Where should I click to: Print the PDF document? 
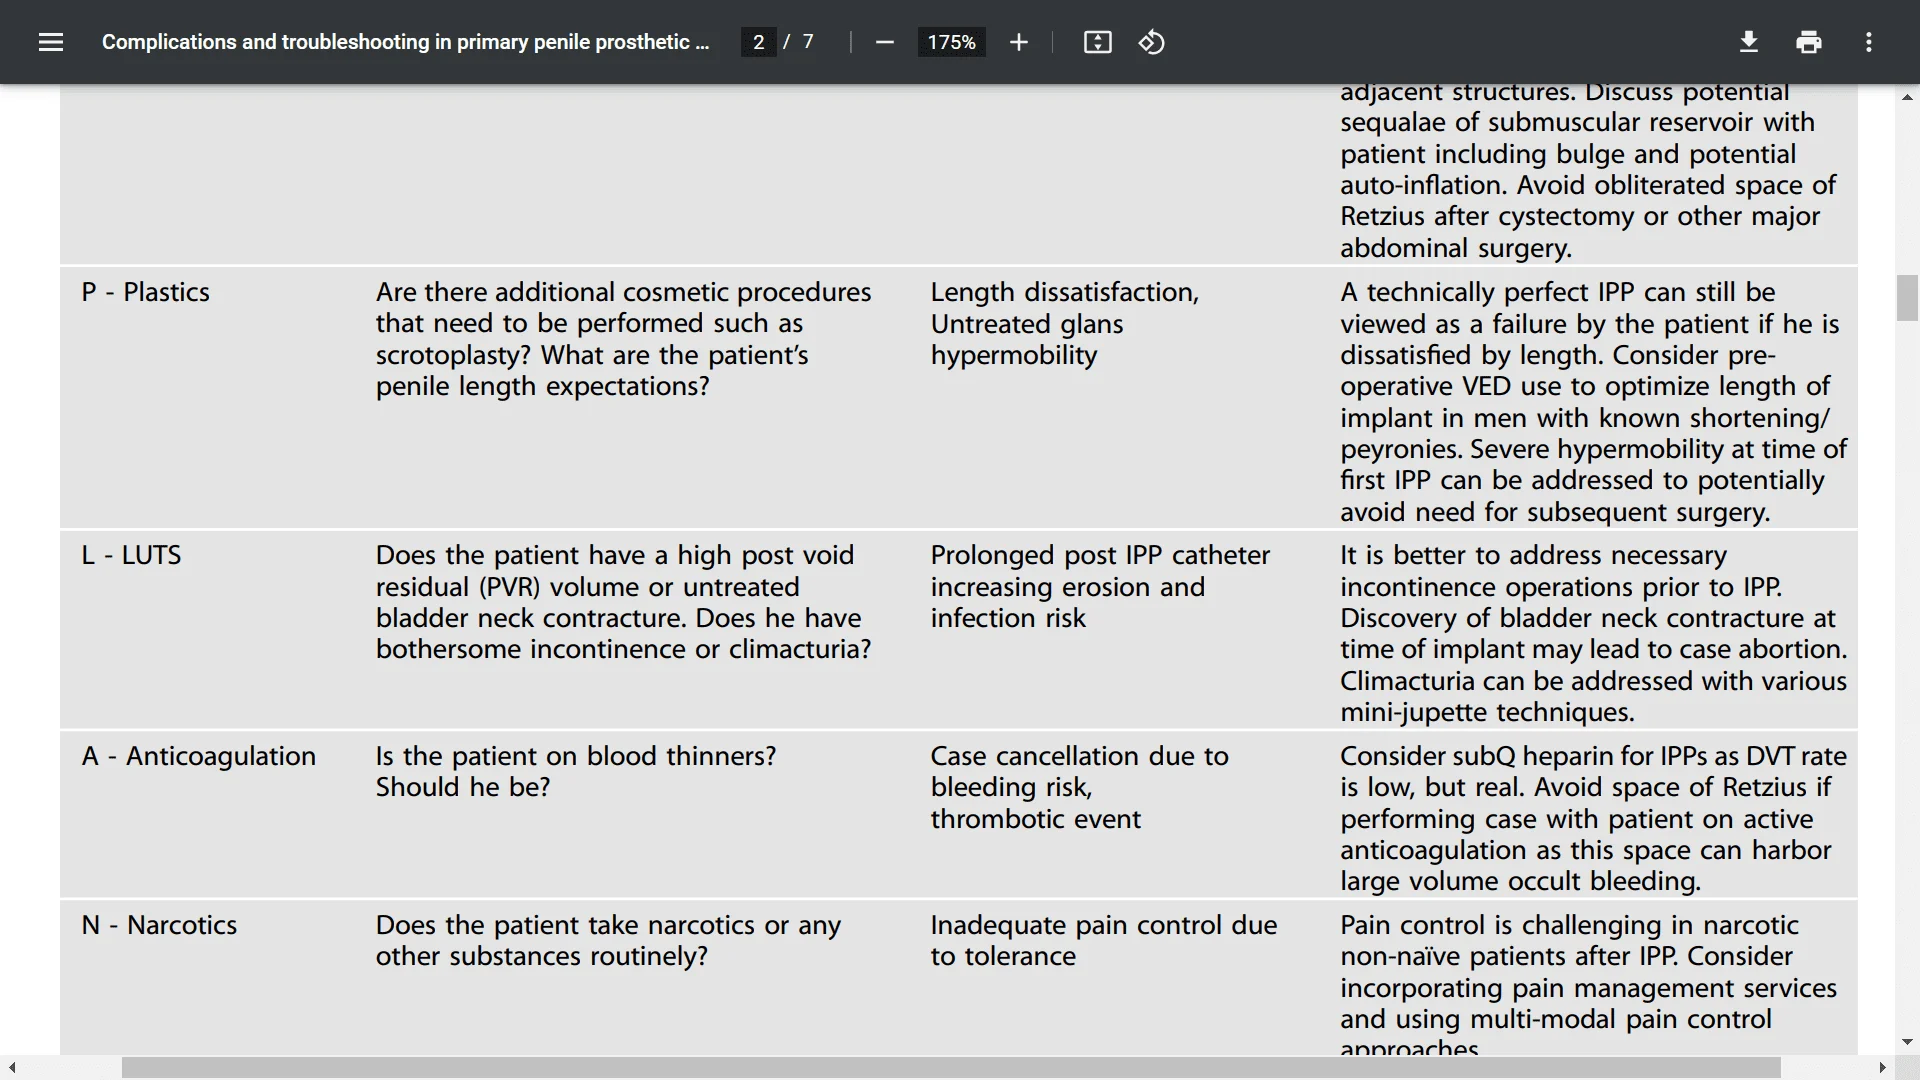(1809, 42)
